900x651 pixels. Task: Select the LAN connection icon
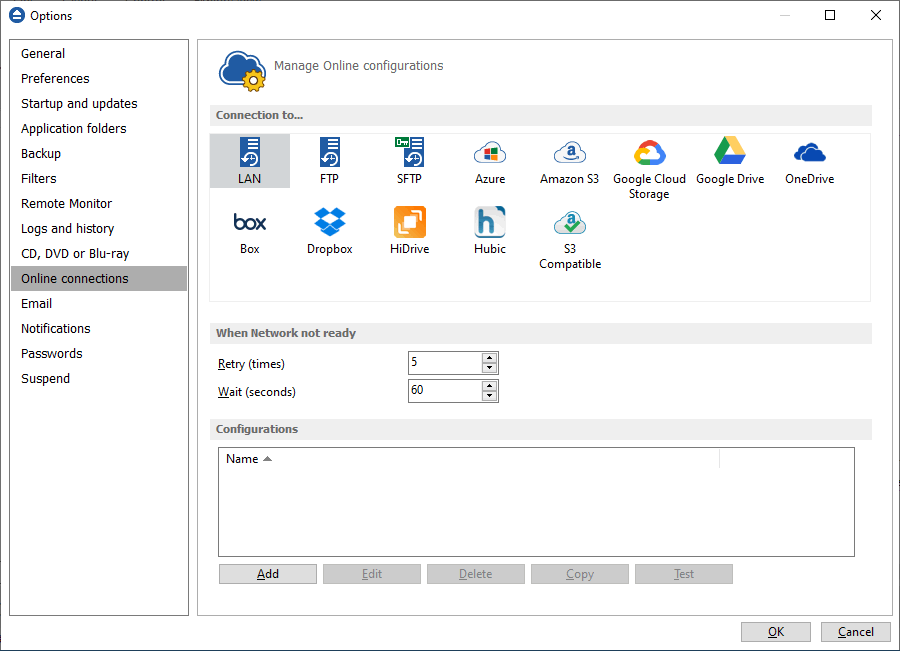coord(250,161)
